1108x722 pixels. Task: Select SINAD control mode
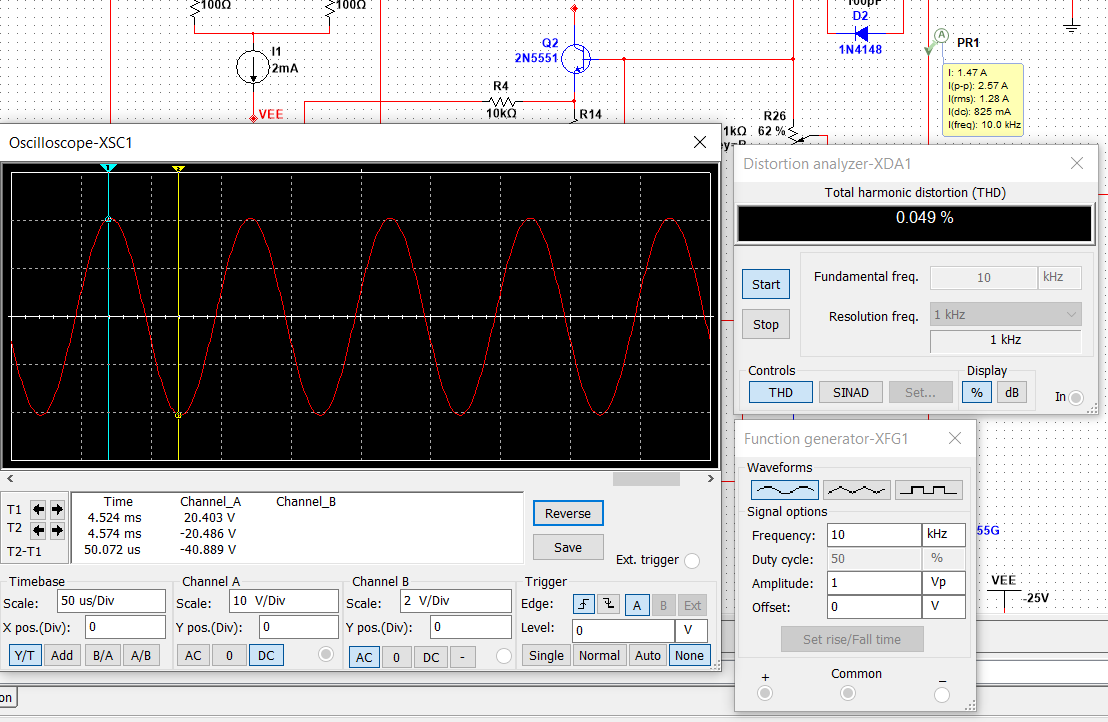851,392
